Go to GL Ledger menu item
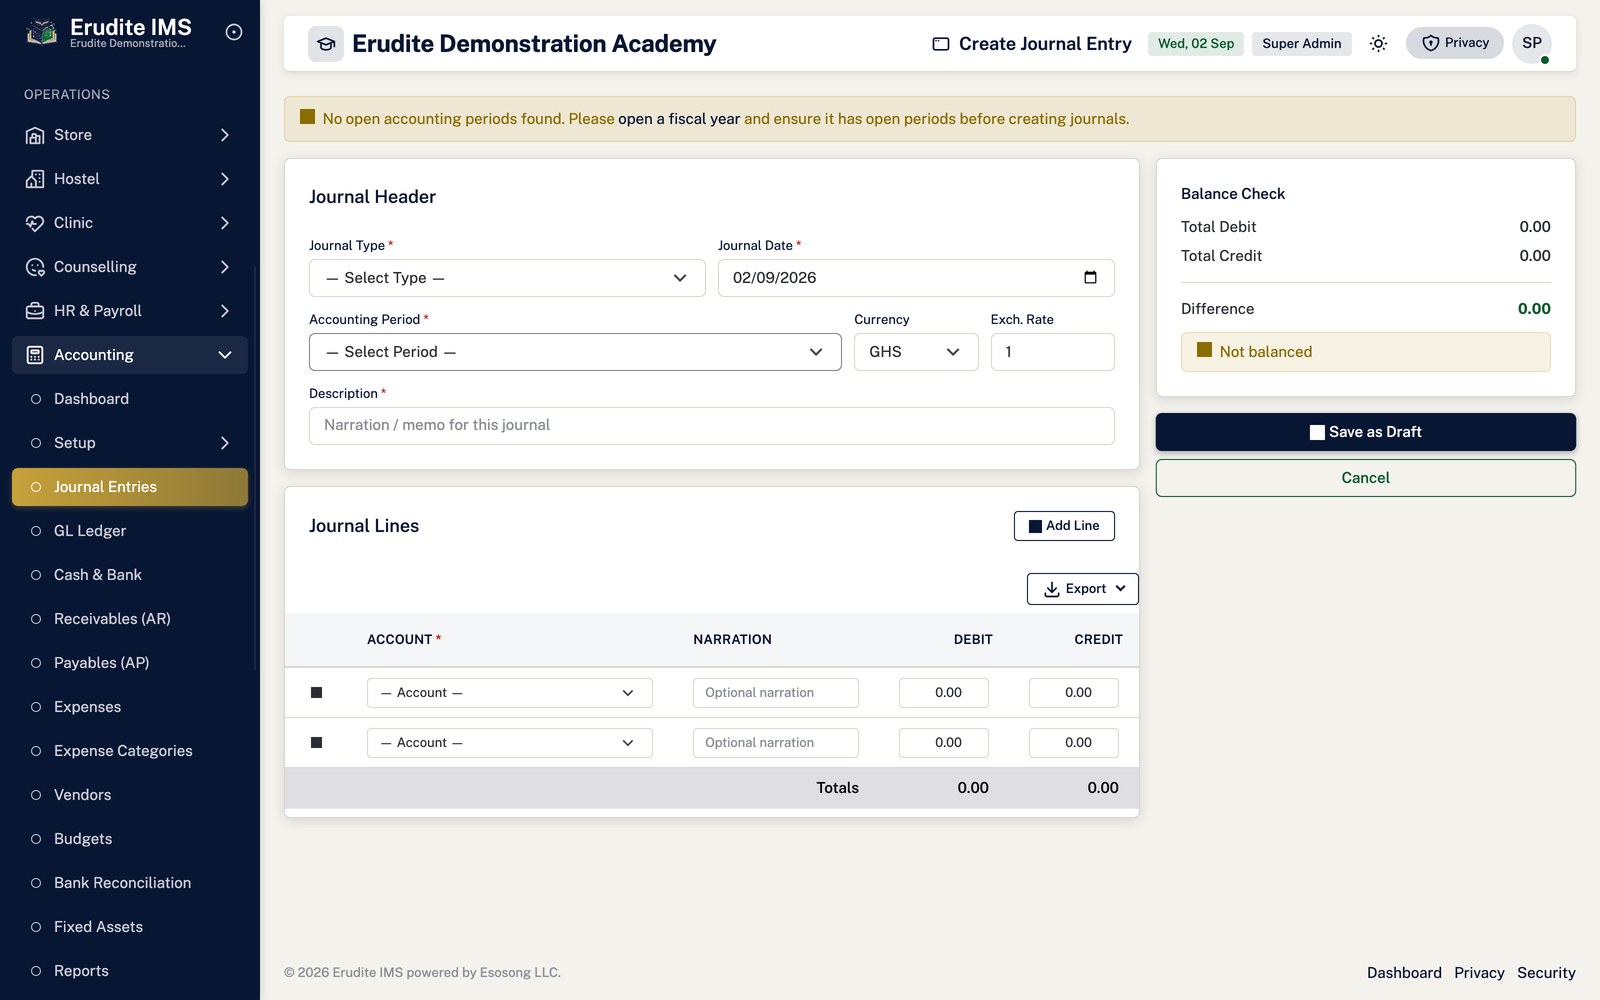 coord(130,531)
